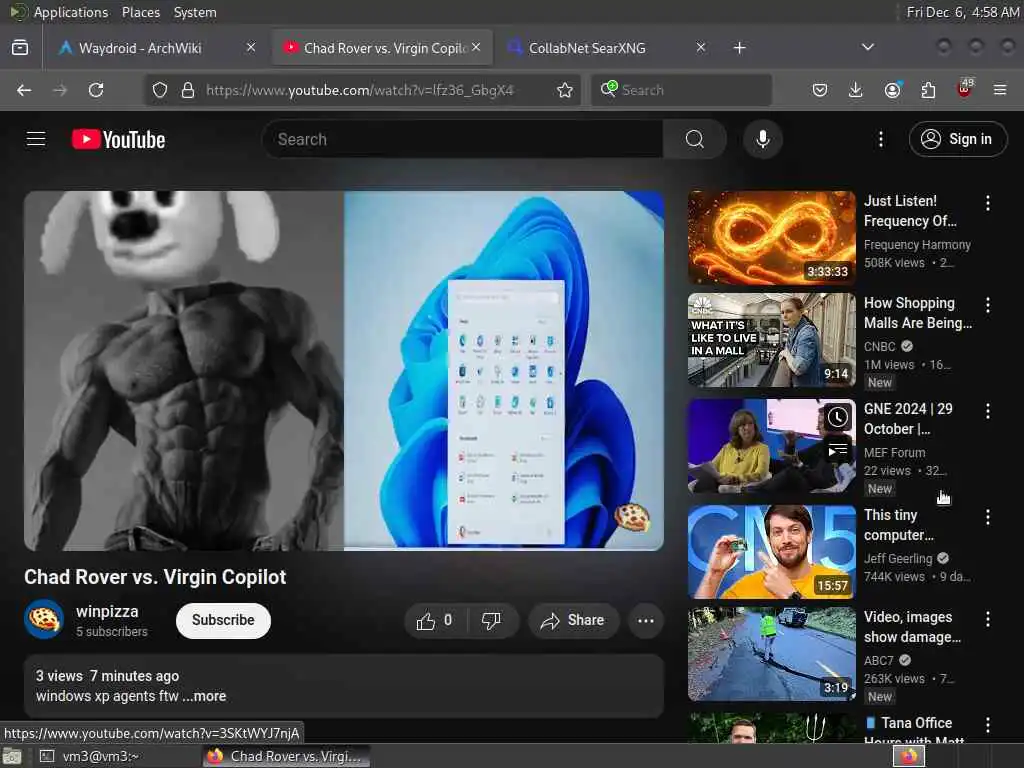Viewport: 1024px width, 768px height.
Task: Open options for Video, images show damage
Action: 987,619
